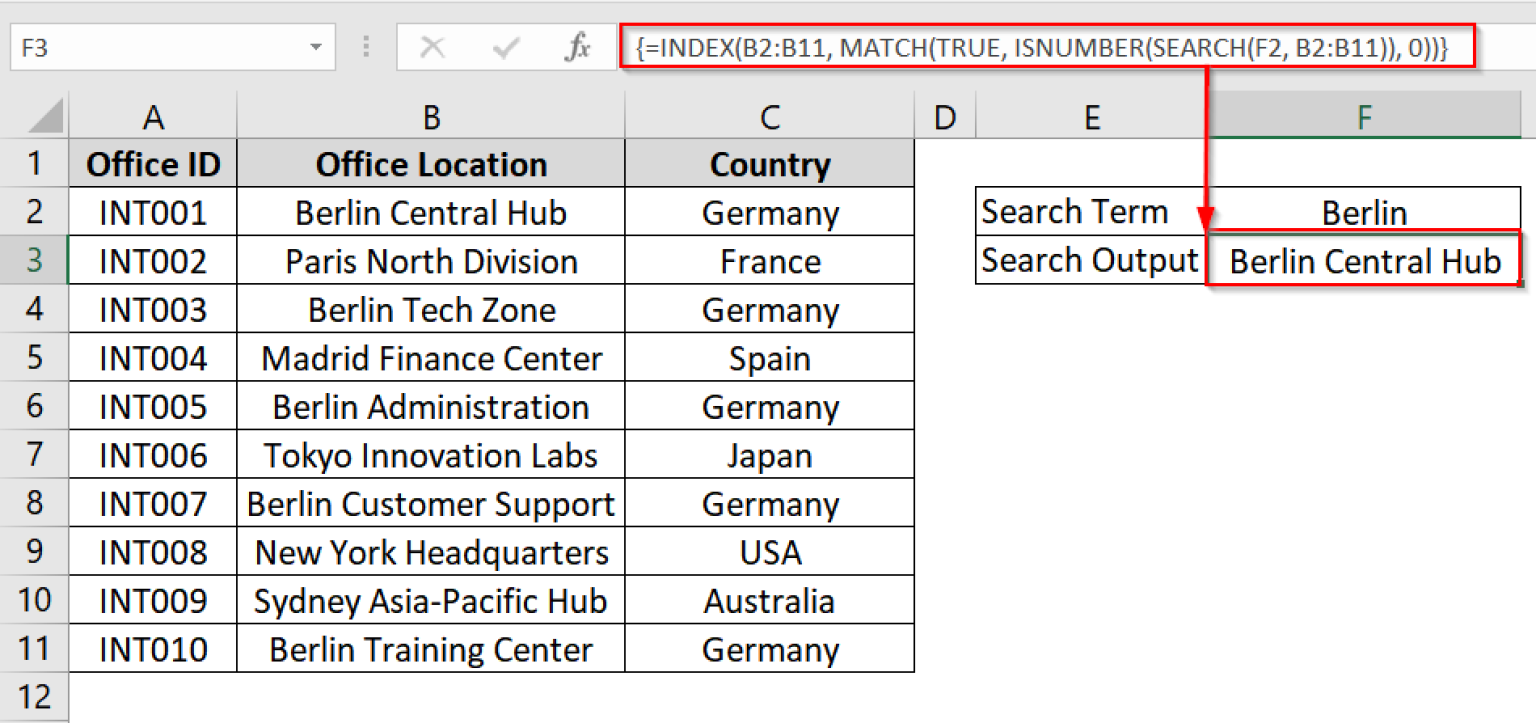Click cell C9 containing USA
The width and height of the screenshot is (1536, 723).
tap(769, 551)
